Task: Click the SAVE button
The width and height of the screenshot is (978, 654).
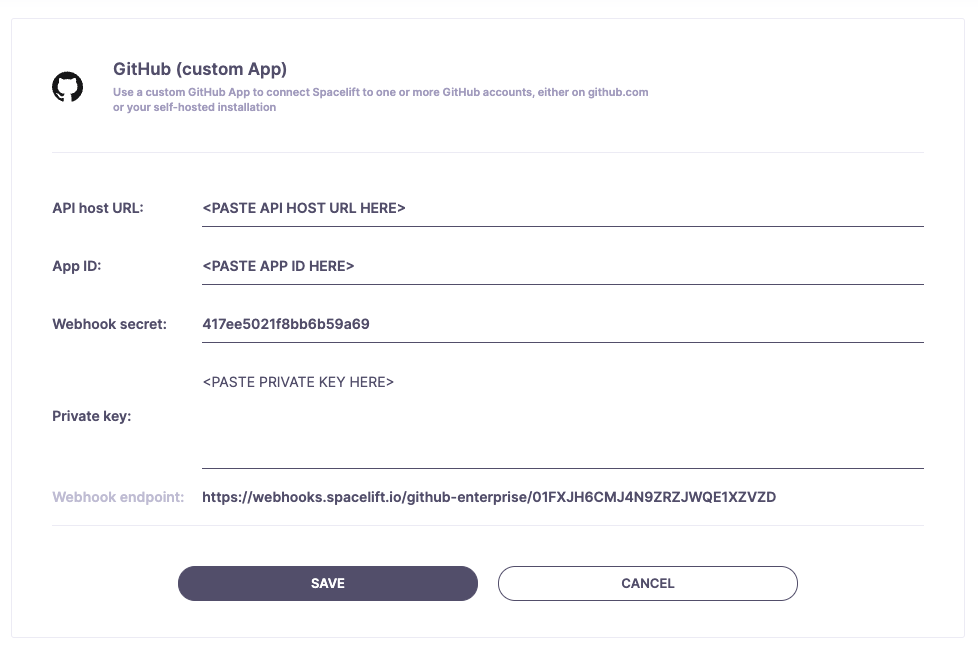Action: 328,583
